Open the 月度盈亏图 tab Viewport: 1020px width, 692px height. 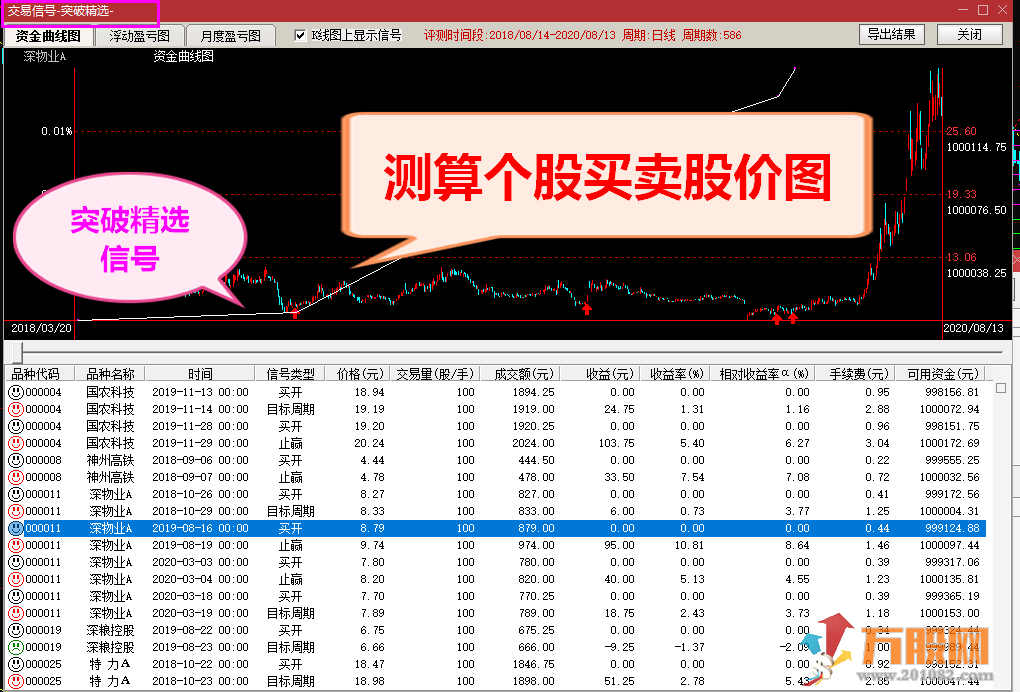pos(230,36)
